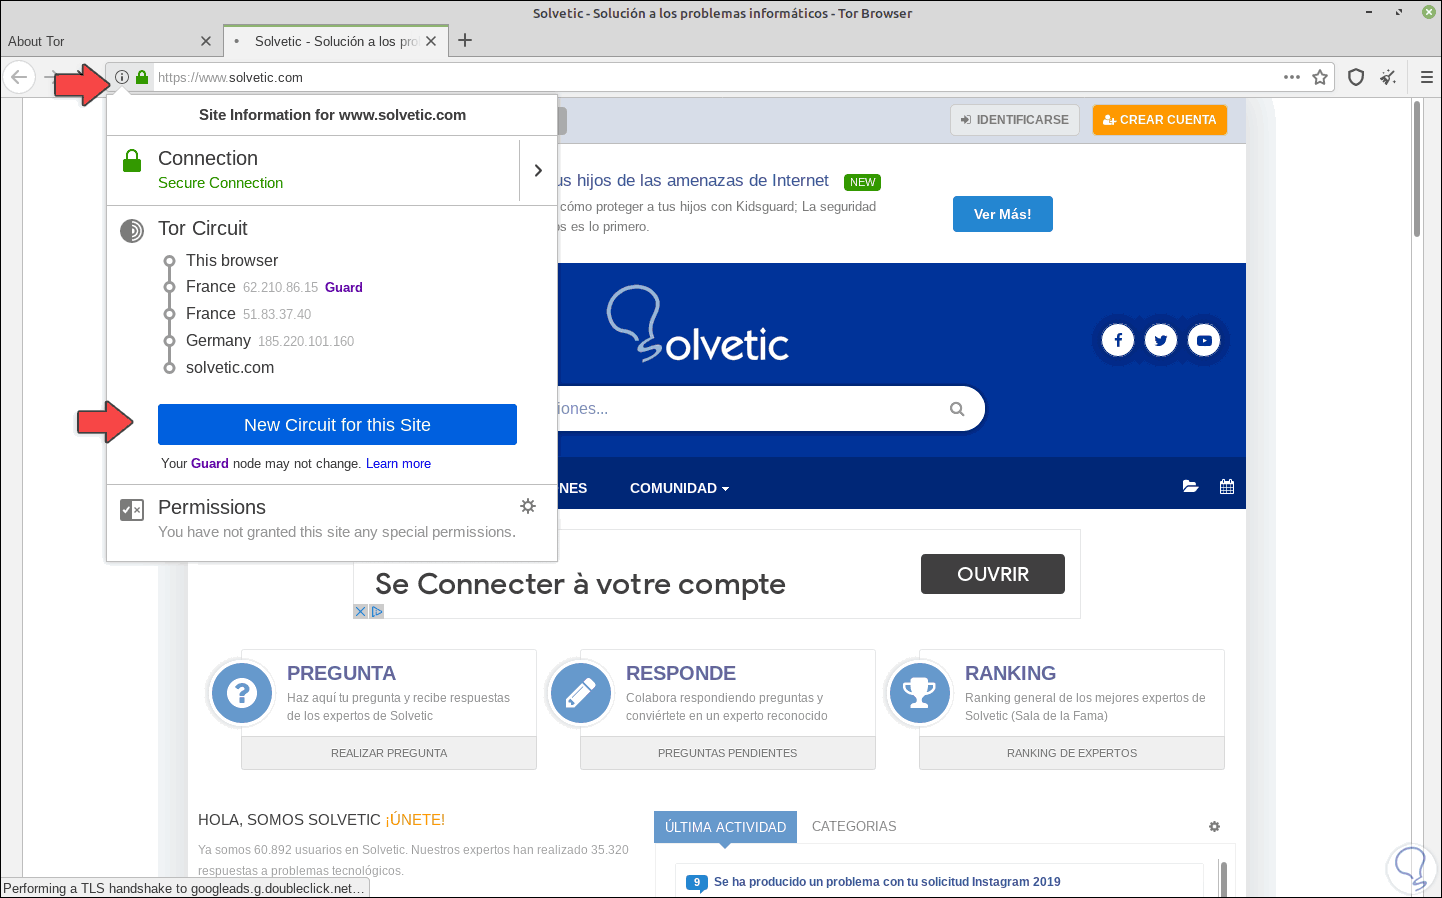The width and height of the screenshot is (1442, 898).
Task: Open Solvetic Twitter page icon
Action: pyautogui.click(x=1161, y=340)
